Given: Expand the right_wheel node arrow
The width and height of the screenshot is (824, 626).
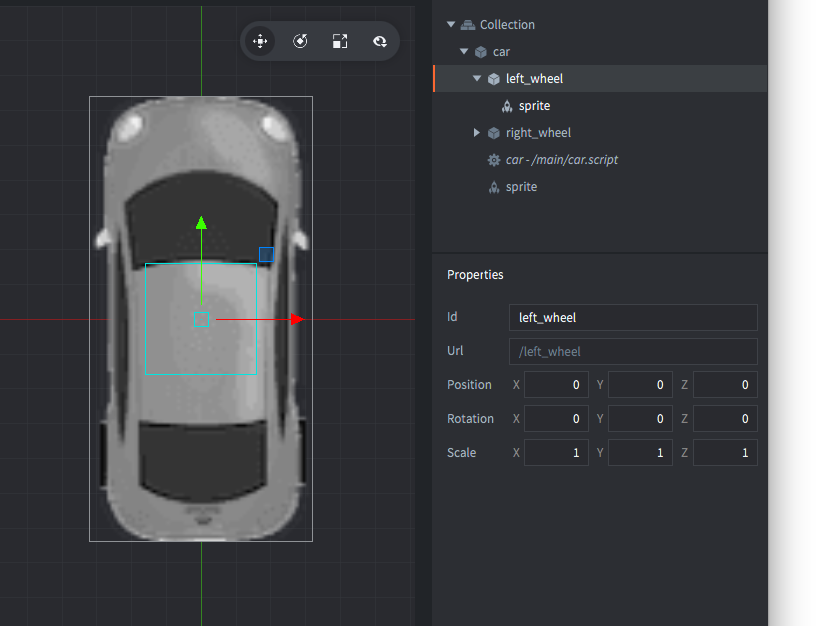Looking at the screenshot, I should (x=477, y=132).
